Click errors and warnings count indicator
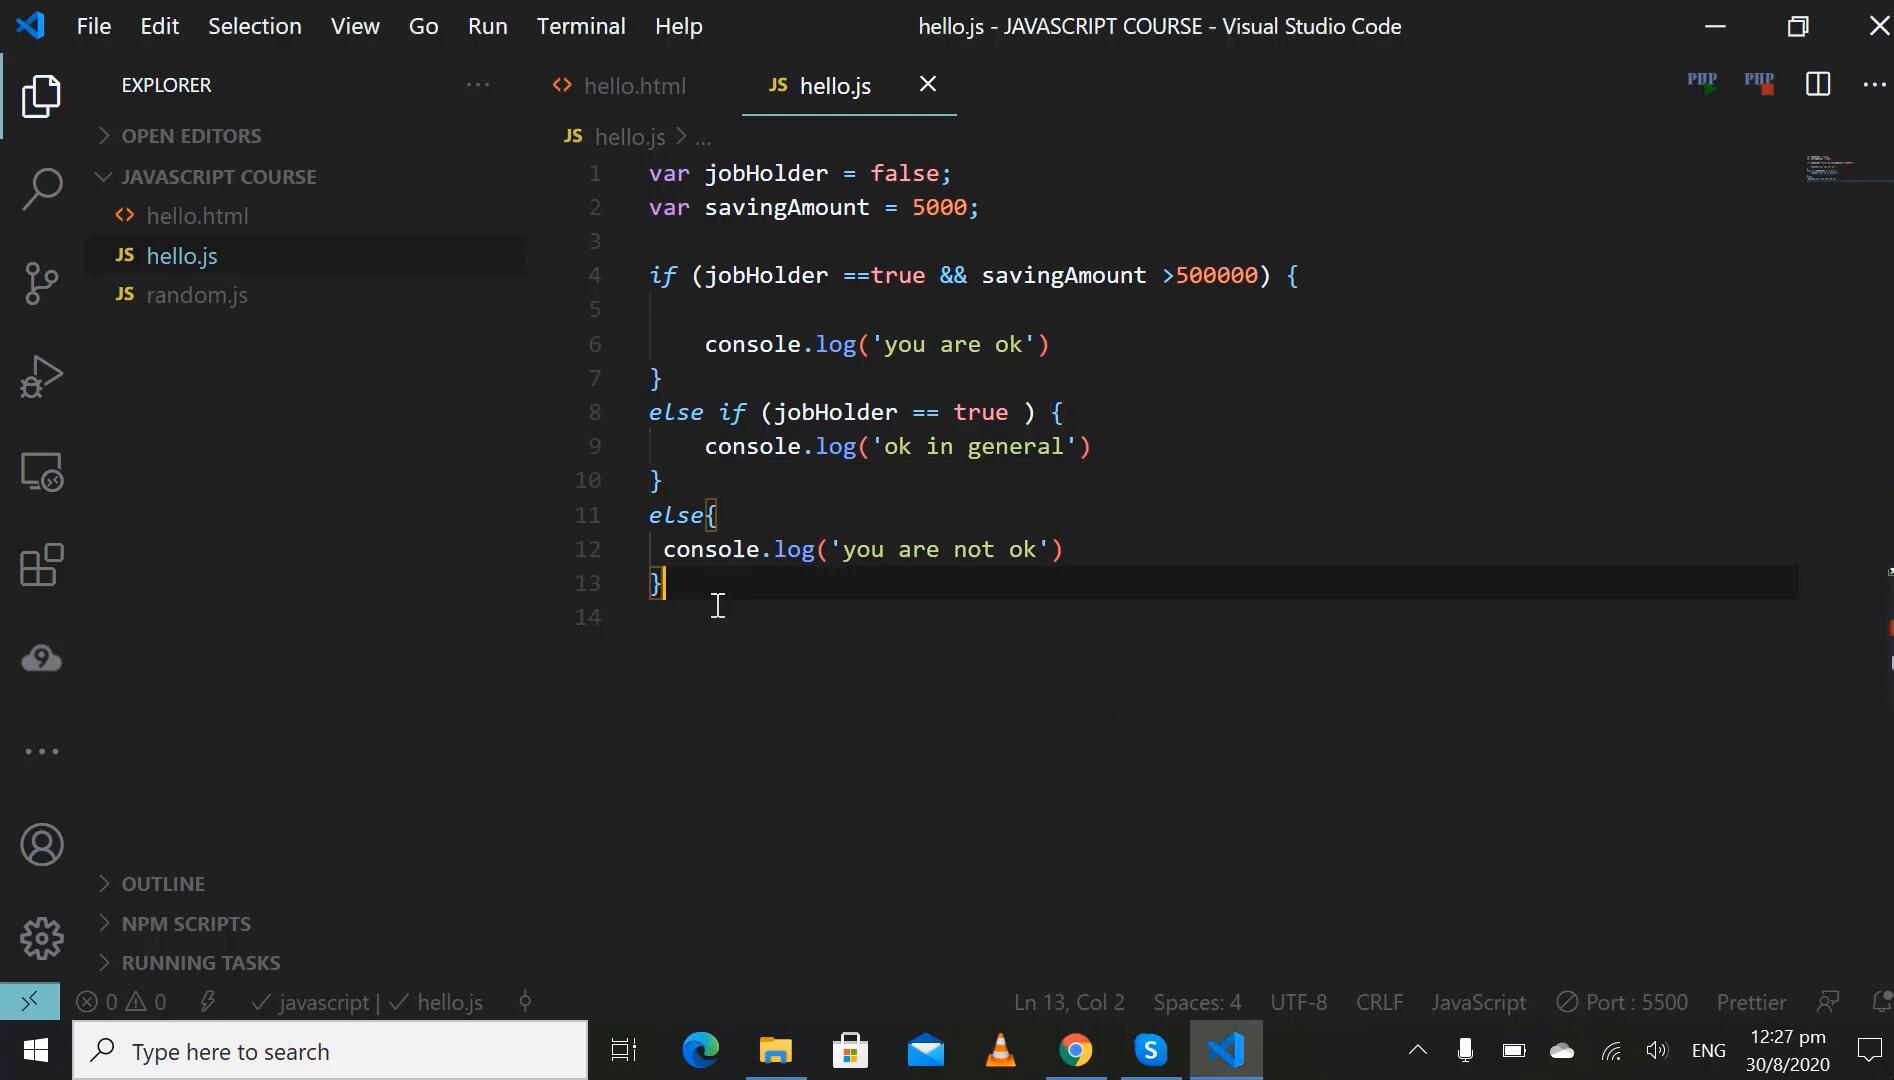 click(x=122, y=1002)
